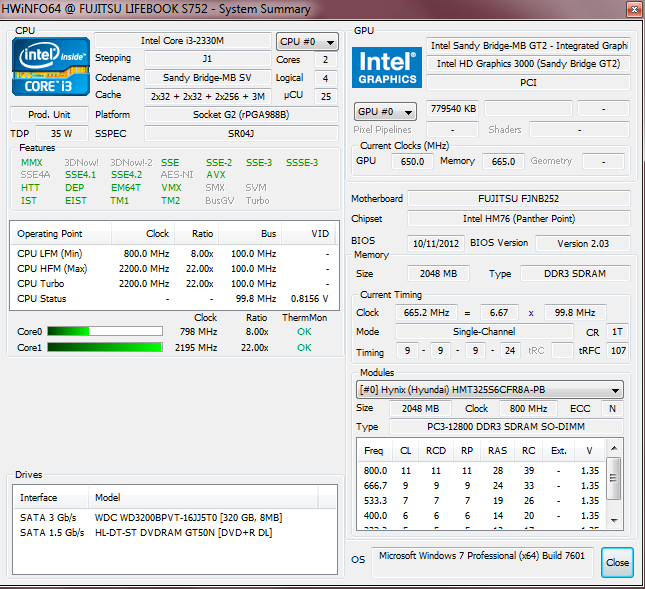Viewport: 645px width, 589px height.
Task: Expand the Hynix HMT325S6CFR8A-PB module dropdown
Action: [490, 390]
